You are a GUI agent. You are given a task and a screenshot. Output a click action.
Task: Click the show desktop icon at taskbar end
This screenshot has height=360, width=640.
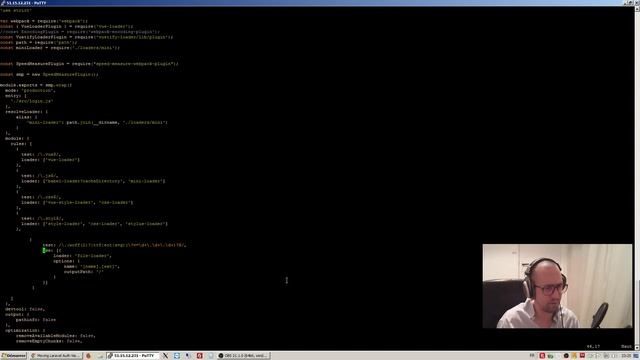click(636, 356)
